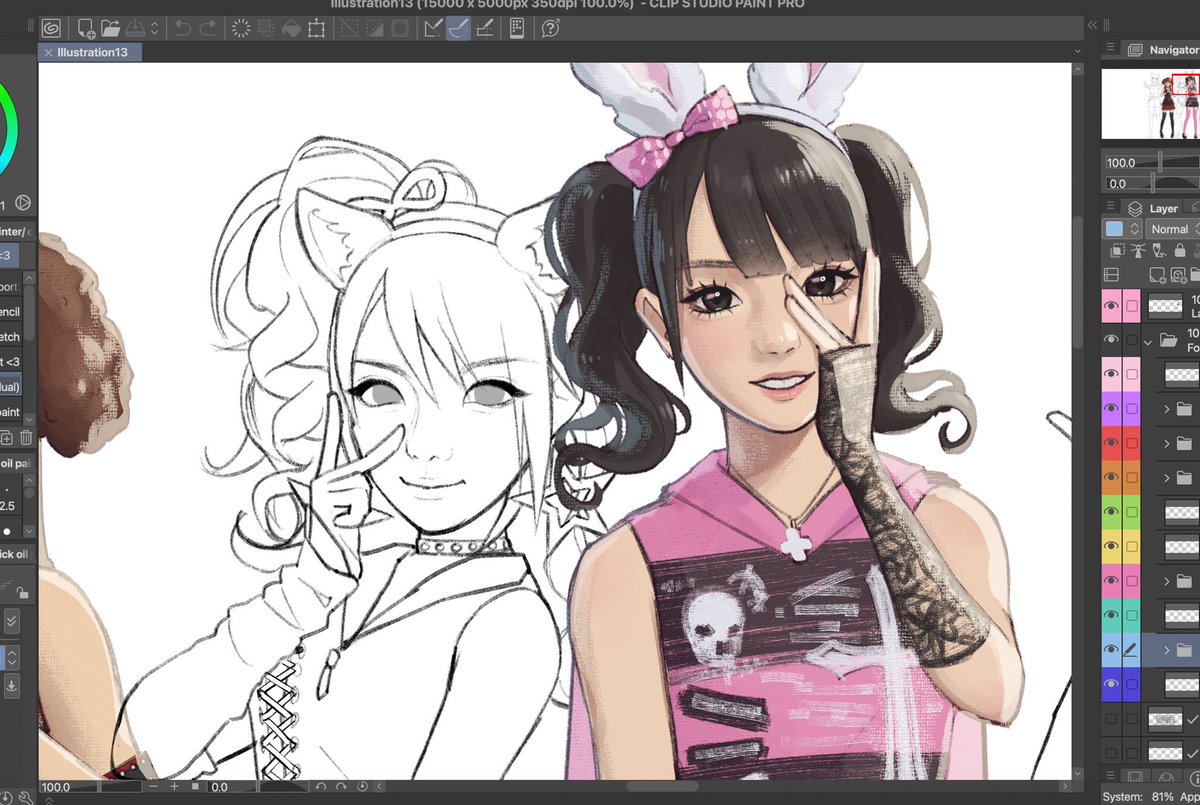Image resolution: width=1200 pixels, height=805 pixels.
Task: Zoom in with canvas plus button
Action: [175, 787]
